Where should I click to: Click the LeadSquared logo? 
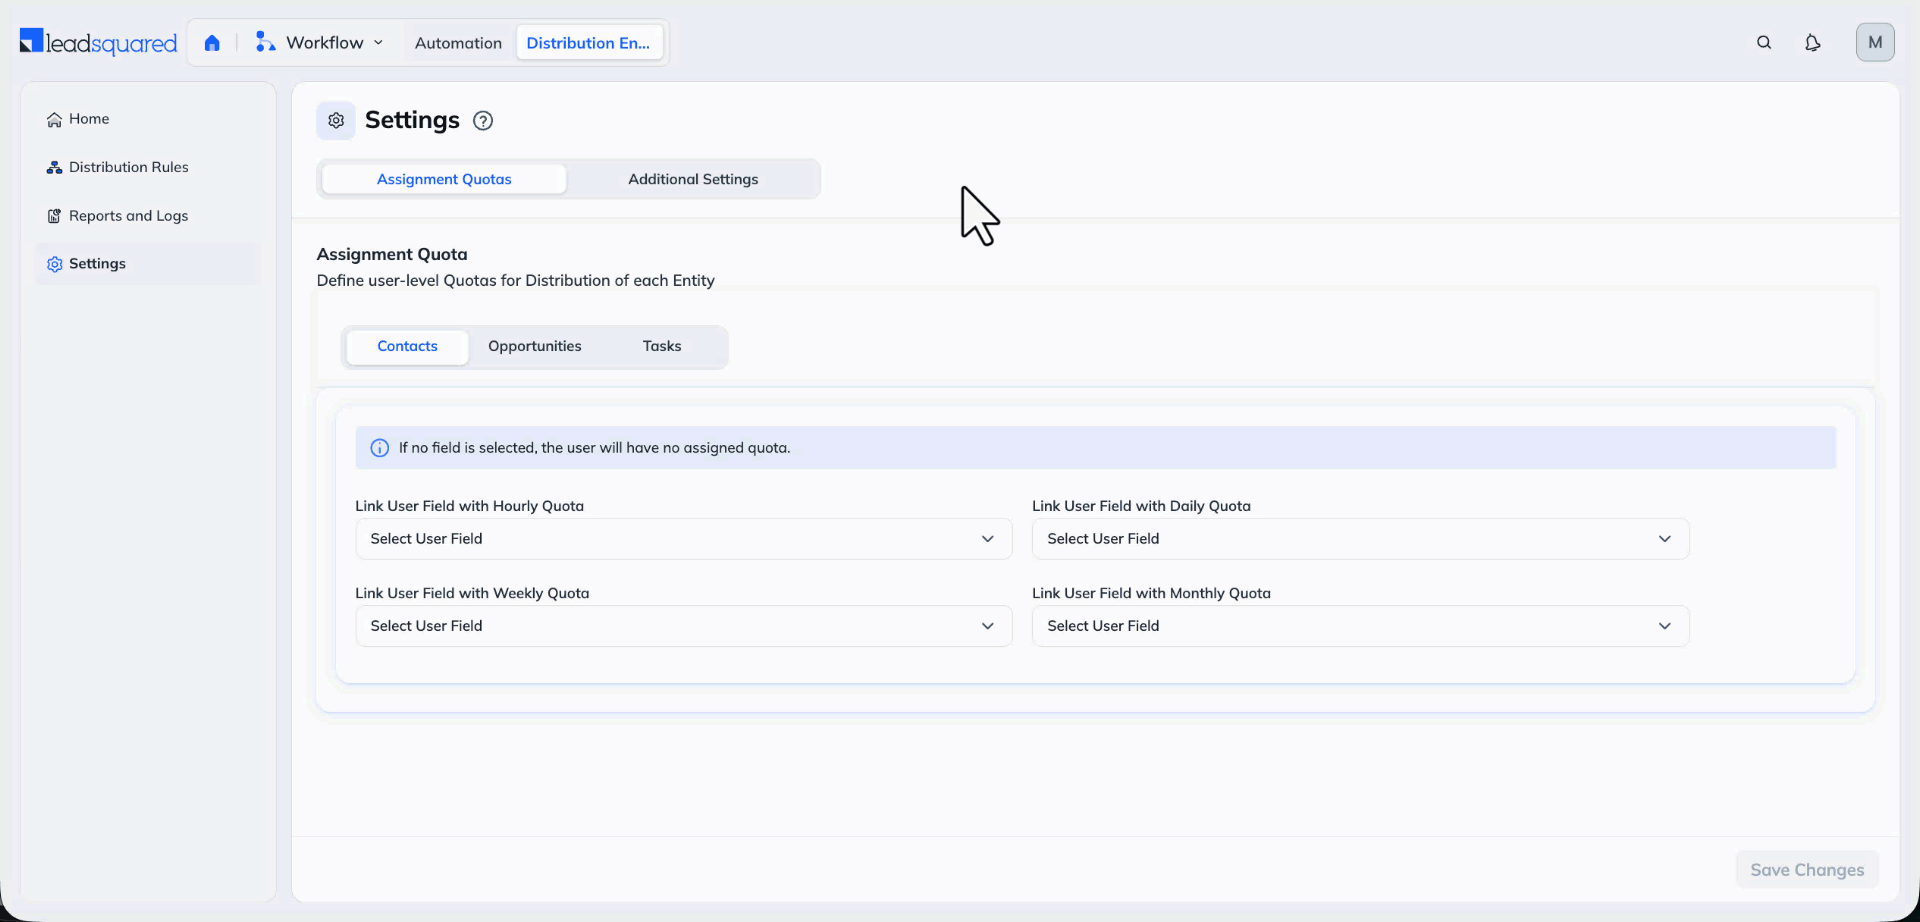(98, 42)
